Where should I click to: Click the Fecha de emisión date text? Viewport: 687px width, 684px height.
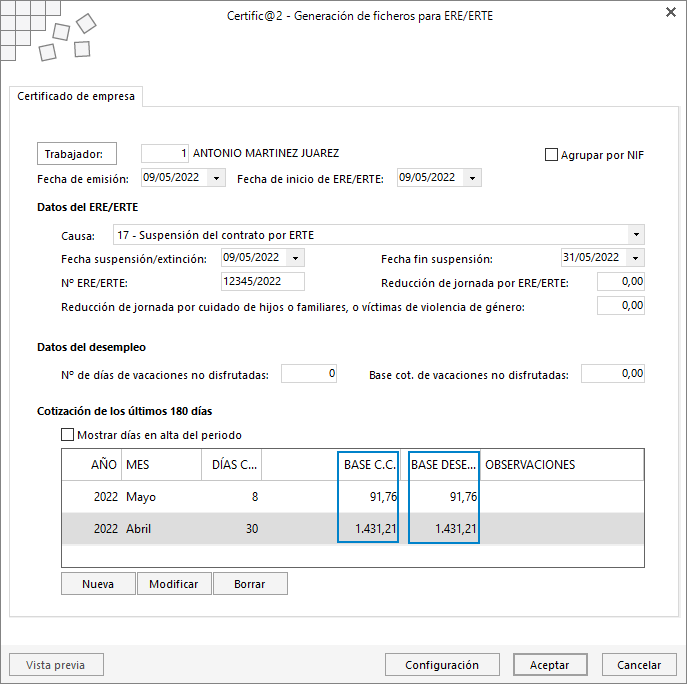click(x=171, y=177)
